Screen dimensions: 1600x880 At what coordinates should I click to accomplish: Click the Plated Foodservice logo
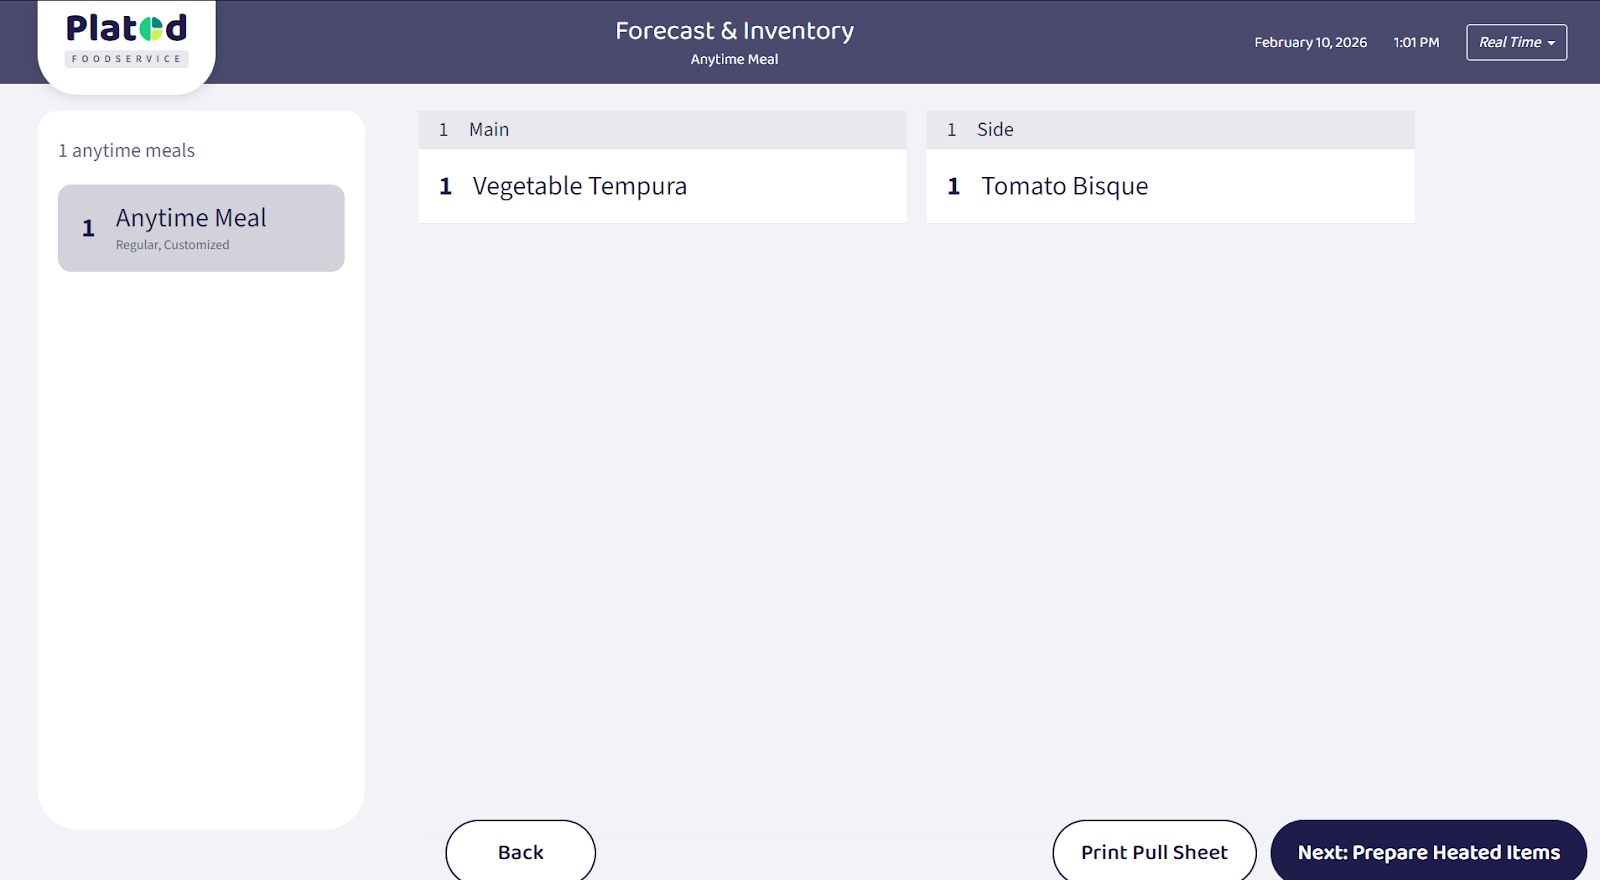tap(127, 40)
